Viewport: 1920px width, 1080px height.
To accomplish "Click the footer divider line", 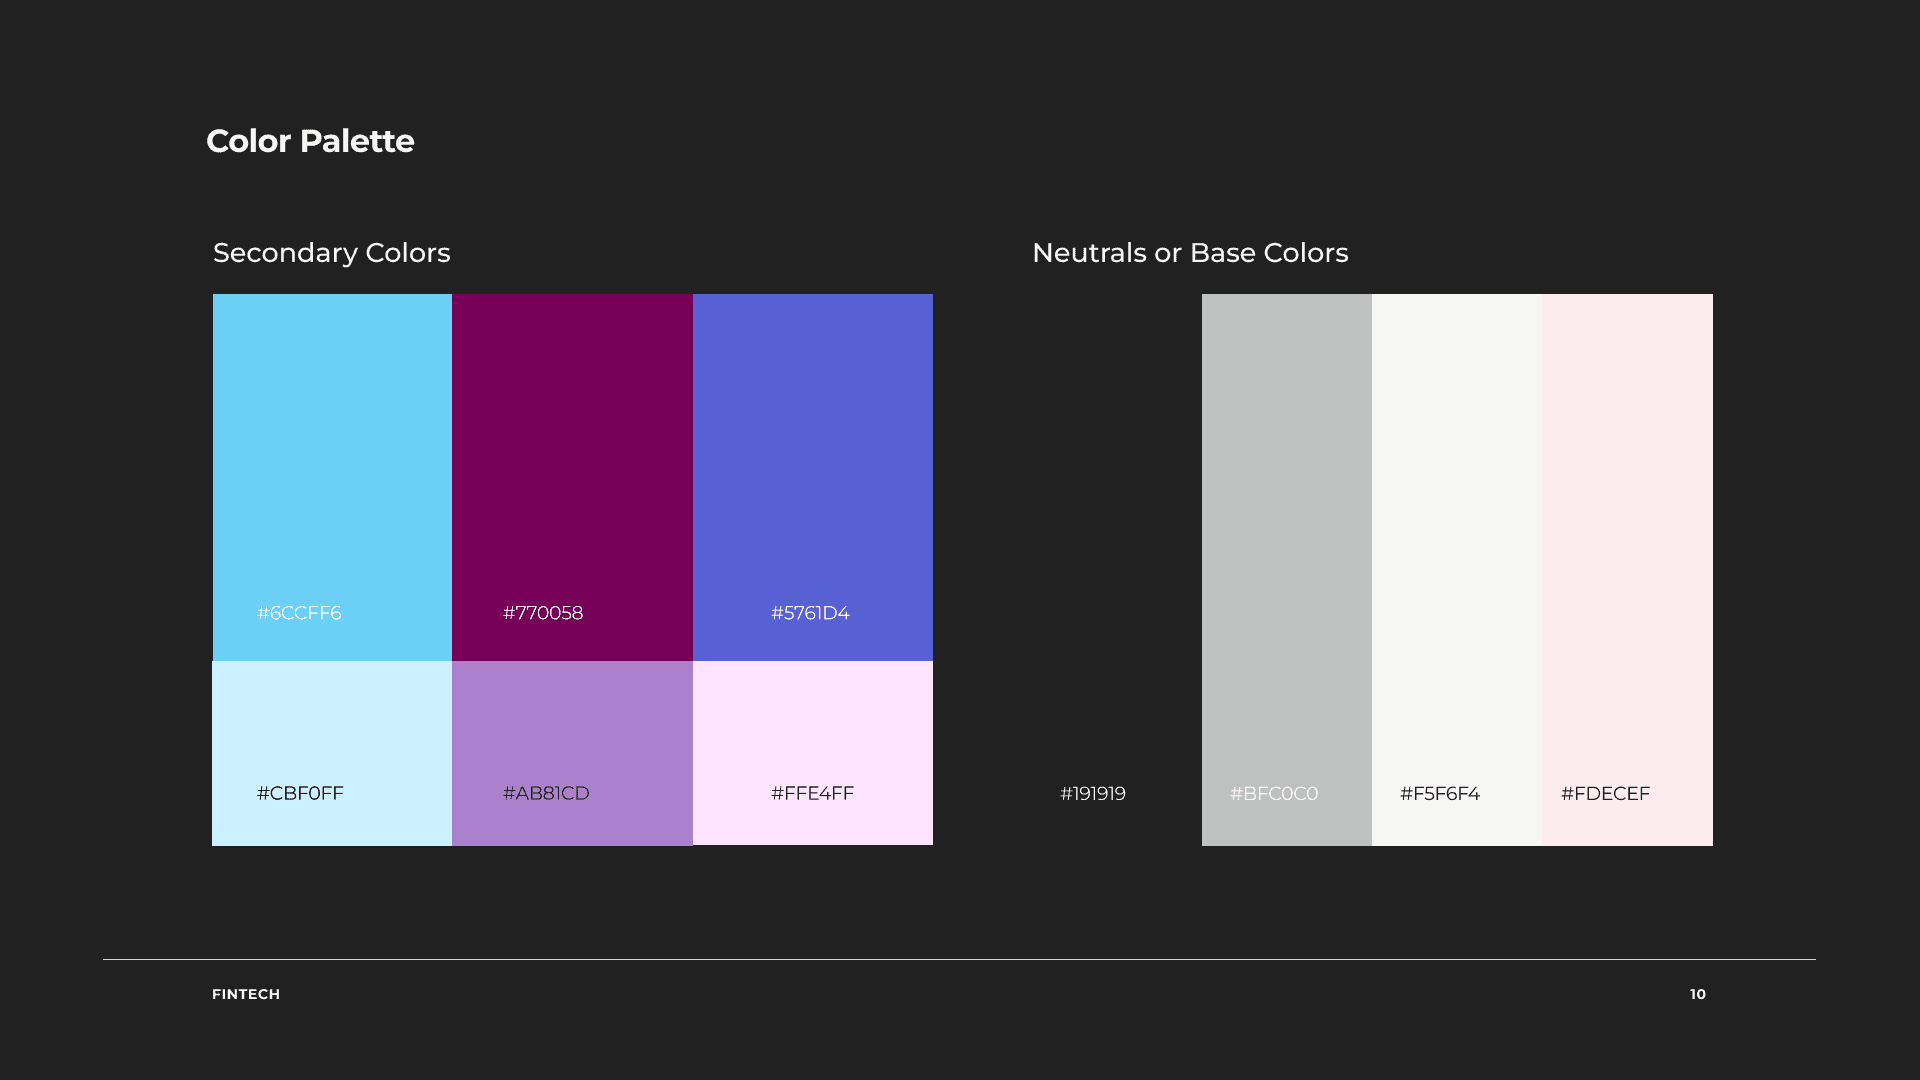I will click(958, 960).
